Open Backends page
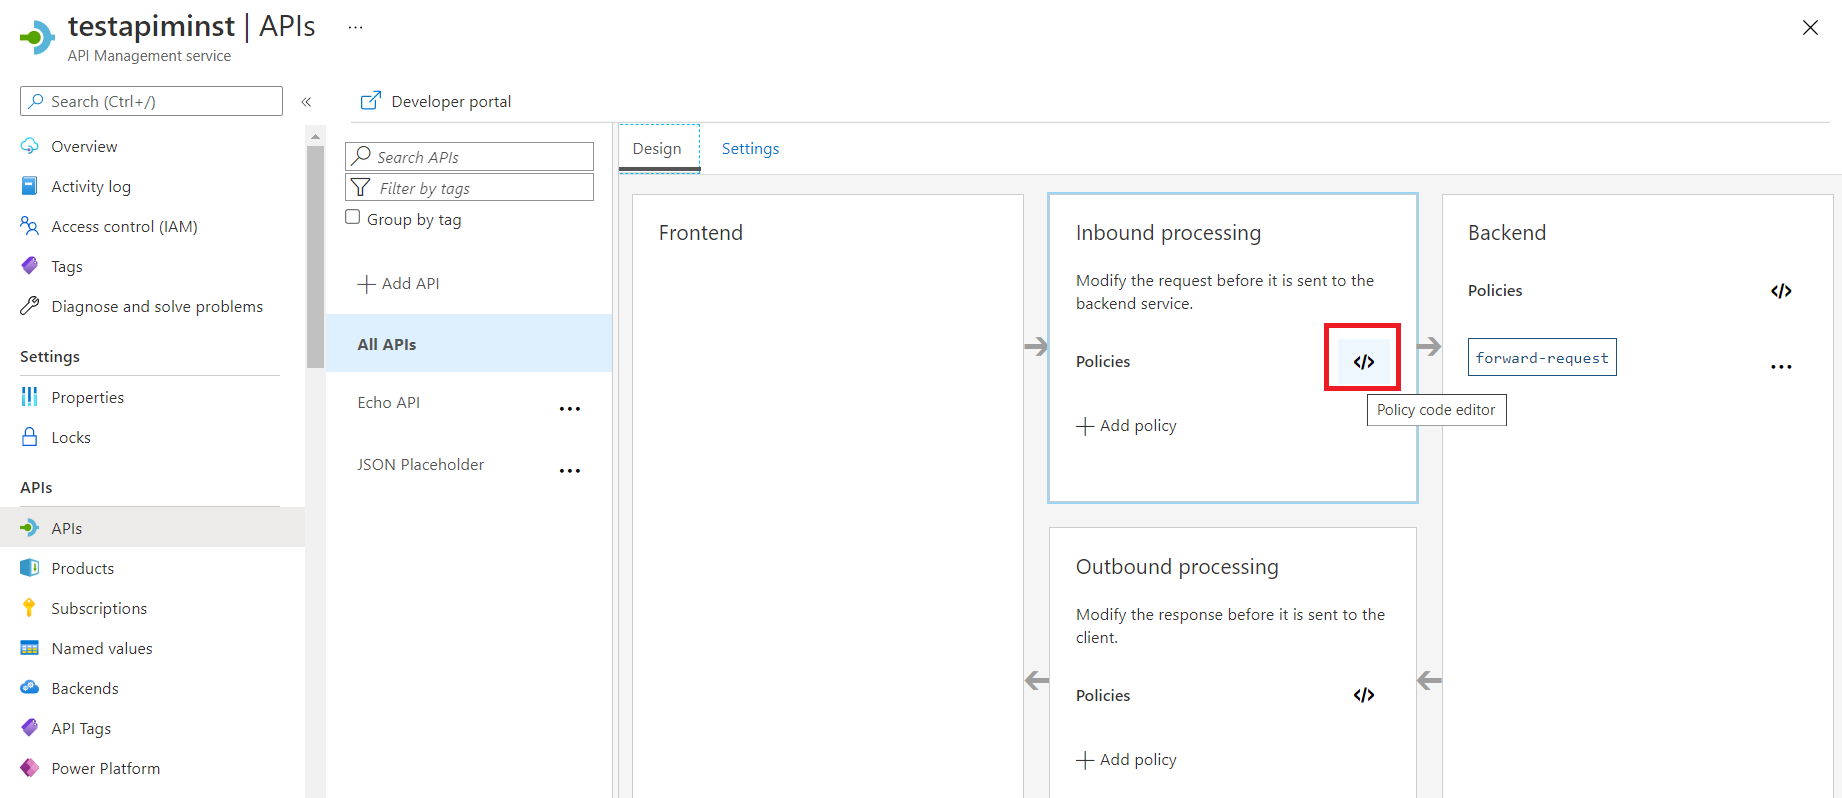Screen dimensions: 1842x798 [85, 688]
